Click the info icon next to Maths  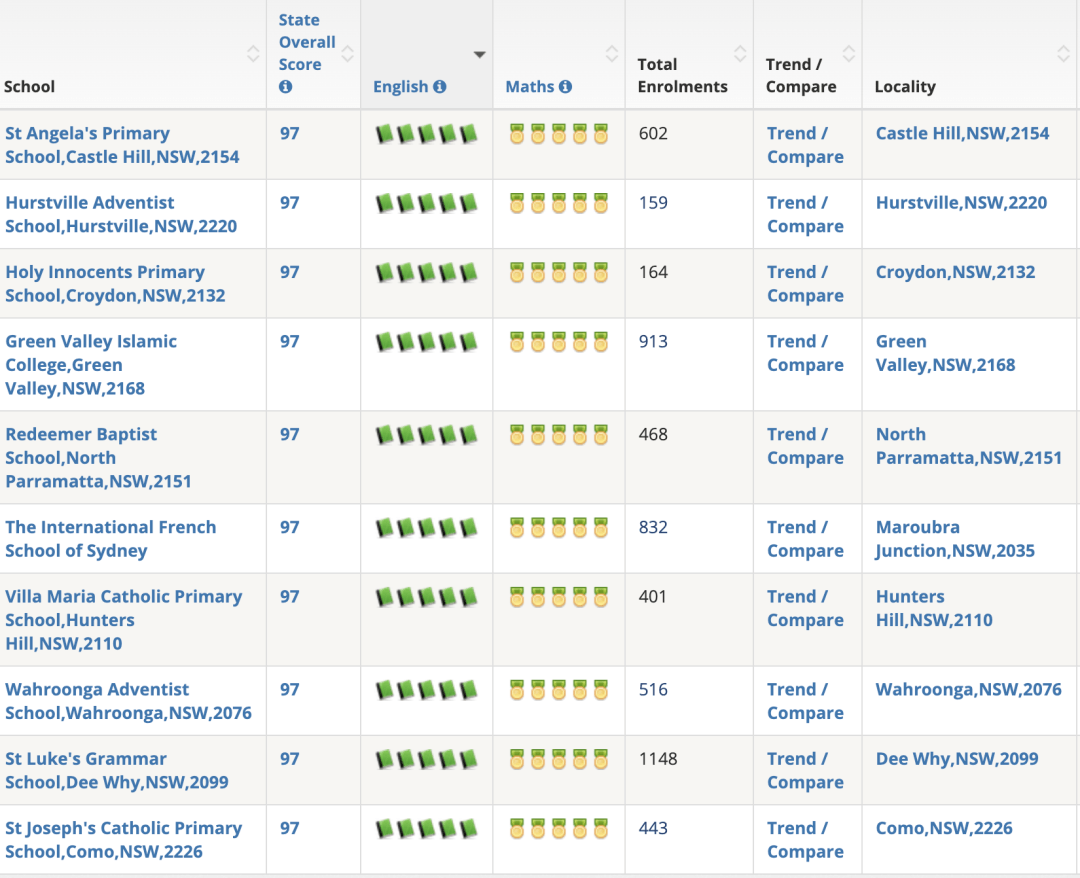565,87
